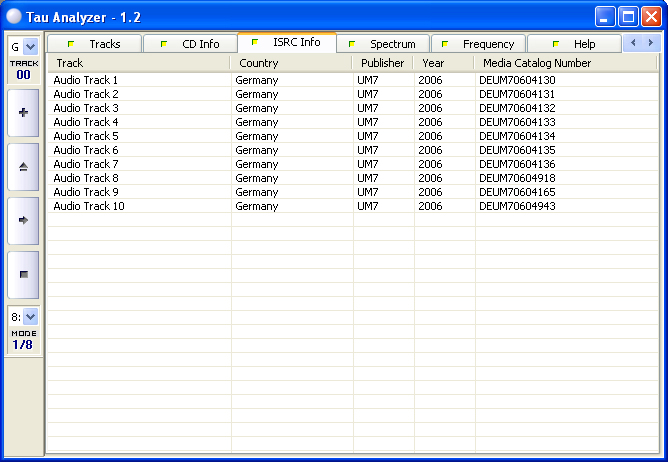Click the Tau Analyzer title bar icon
The image size is (668, 462).
[x=14, y=16]
